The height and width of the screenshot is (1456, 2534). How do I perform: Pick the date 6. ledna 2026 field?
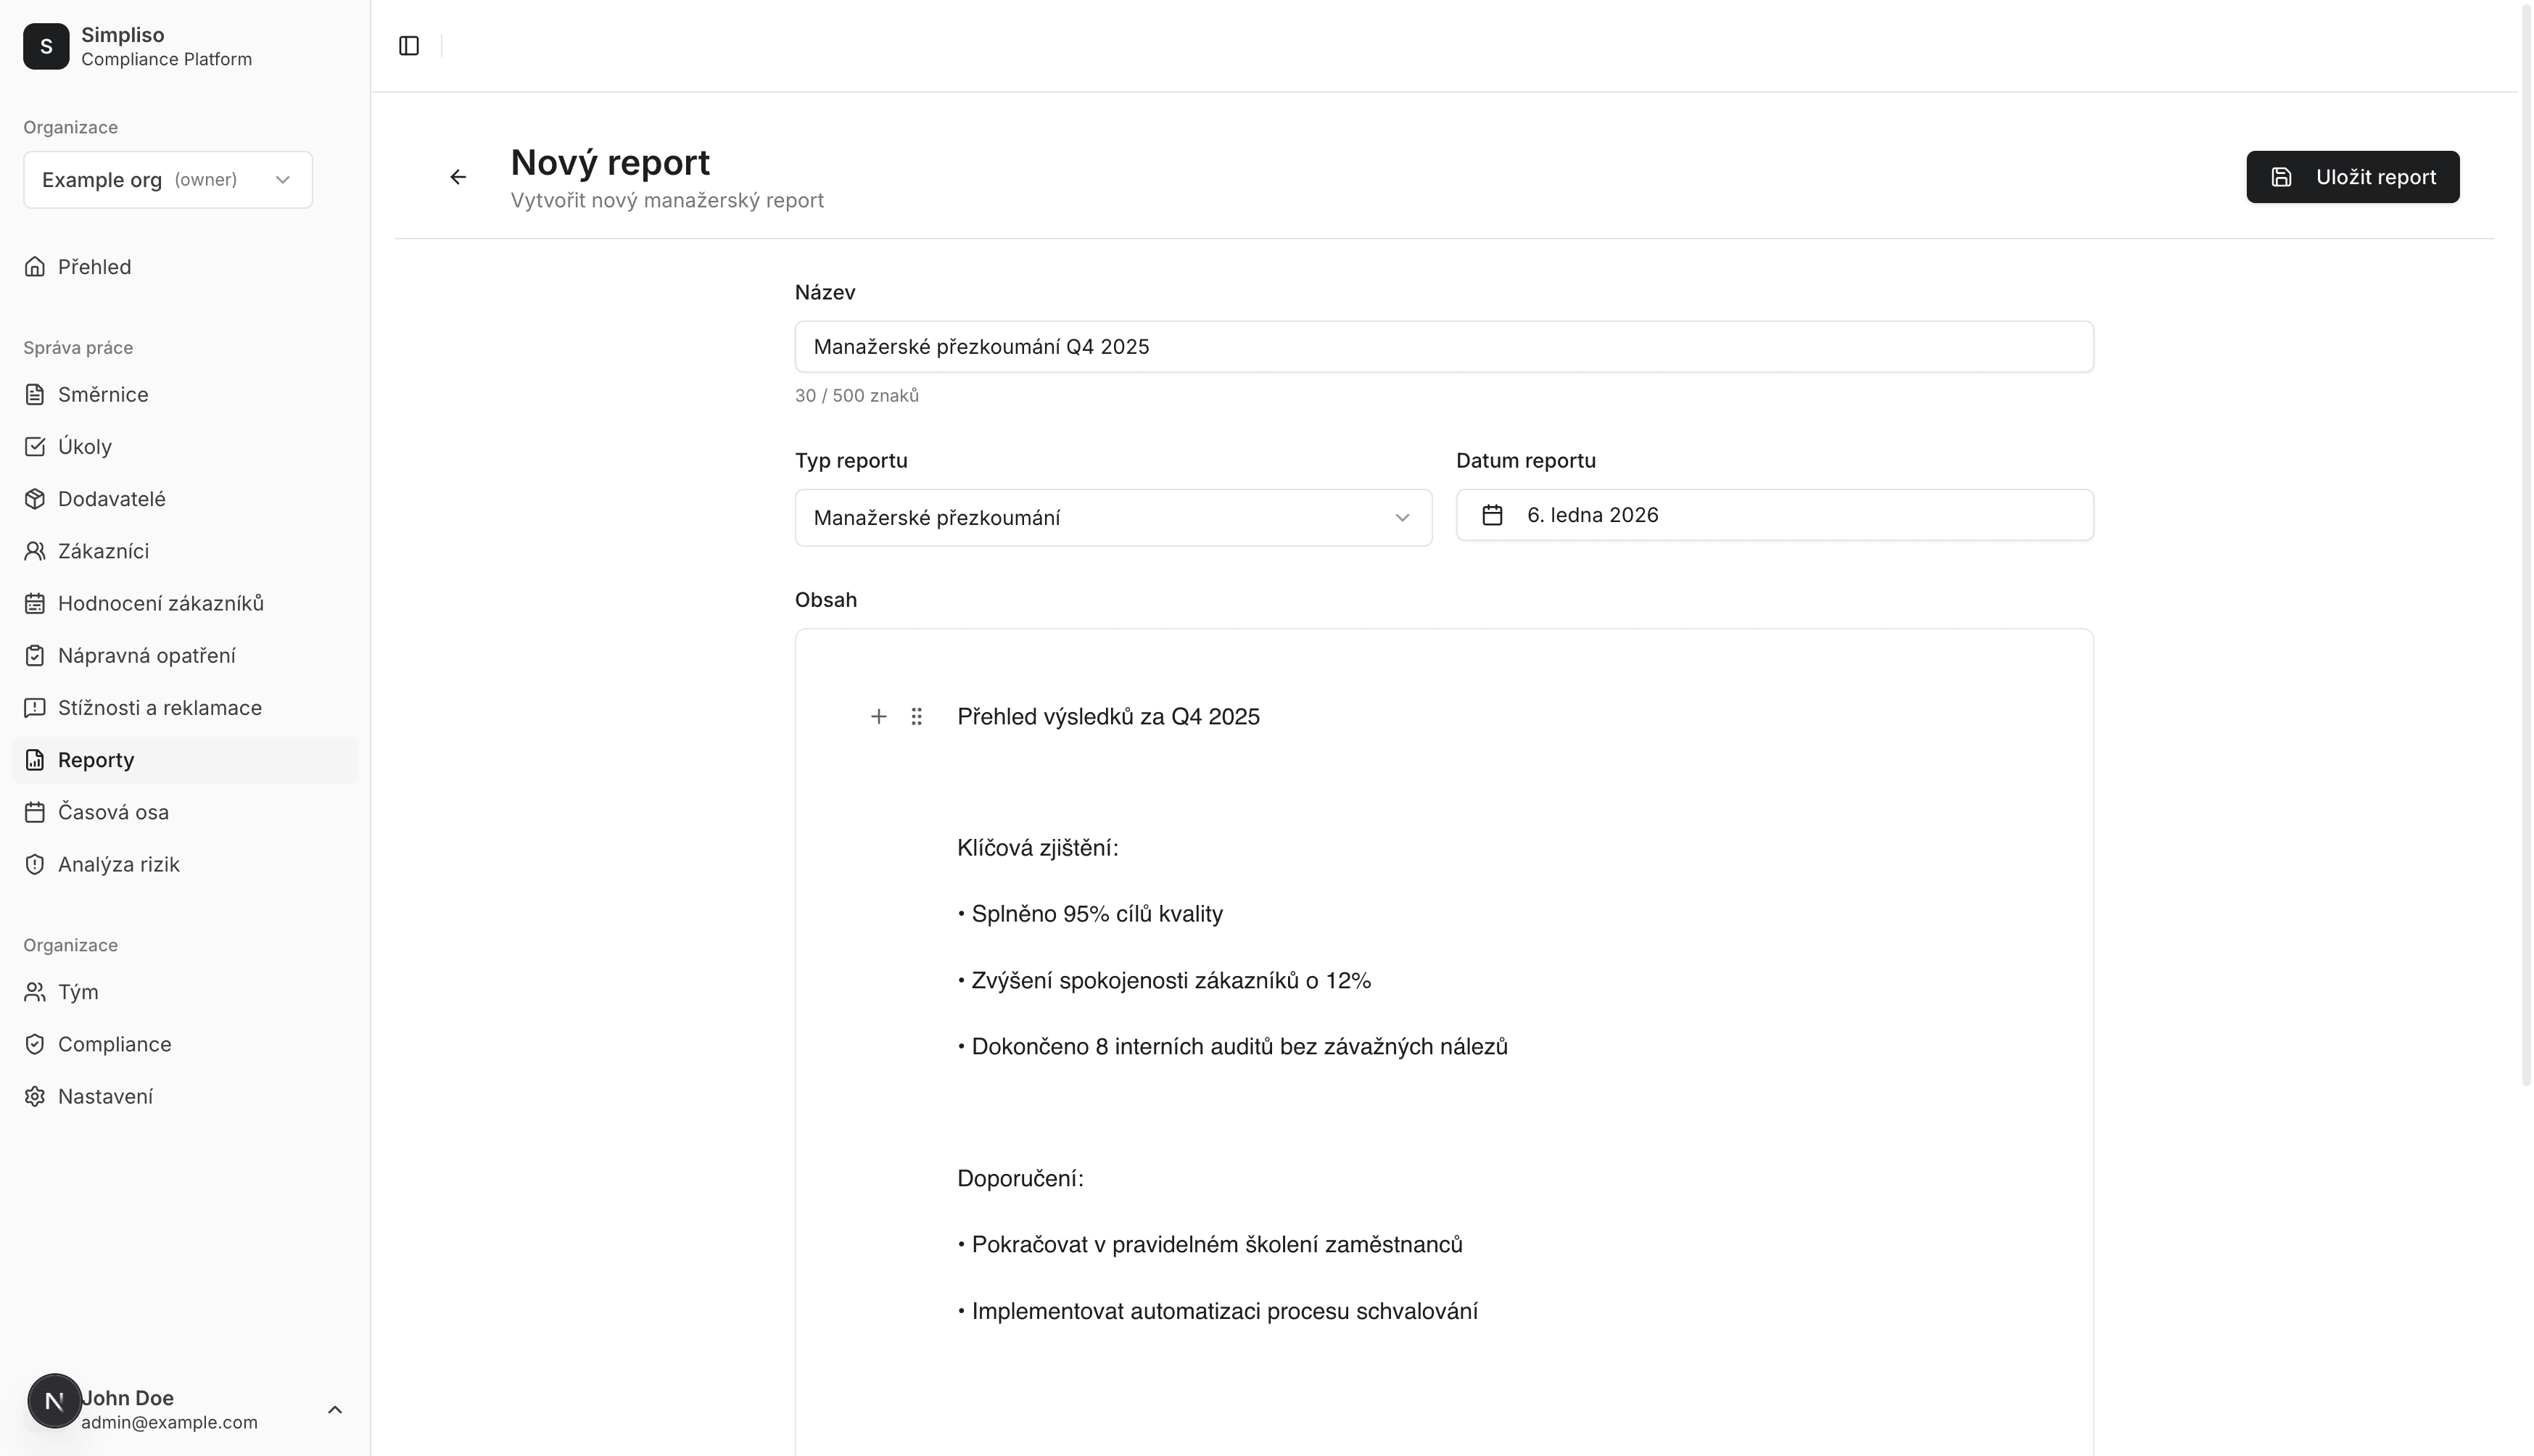click(1774, 515)
